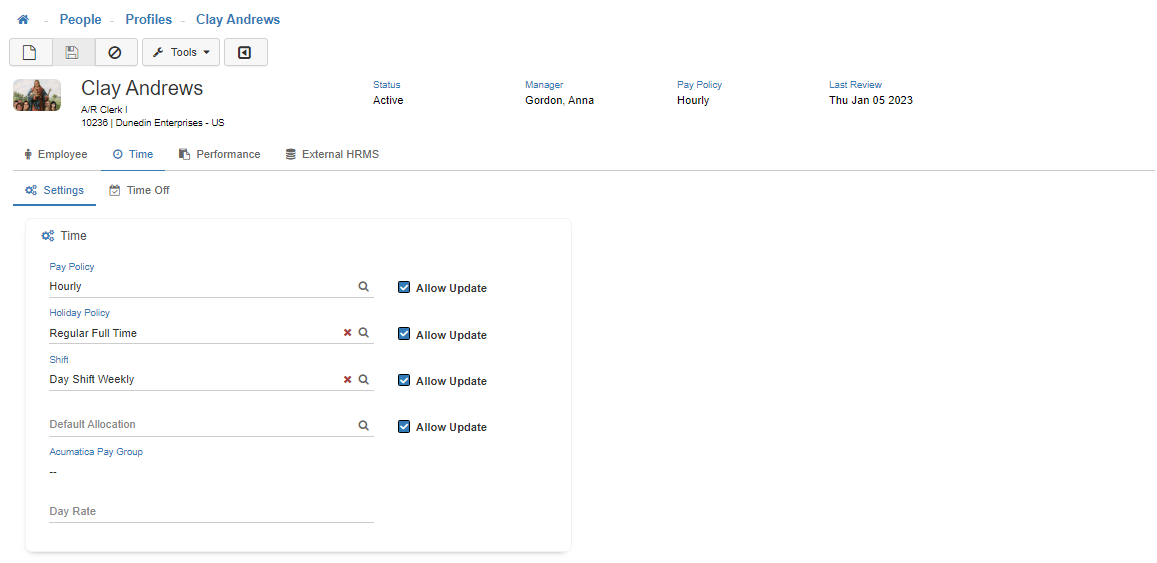Open Pay Policy lookup search icon

point(364,286)
